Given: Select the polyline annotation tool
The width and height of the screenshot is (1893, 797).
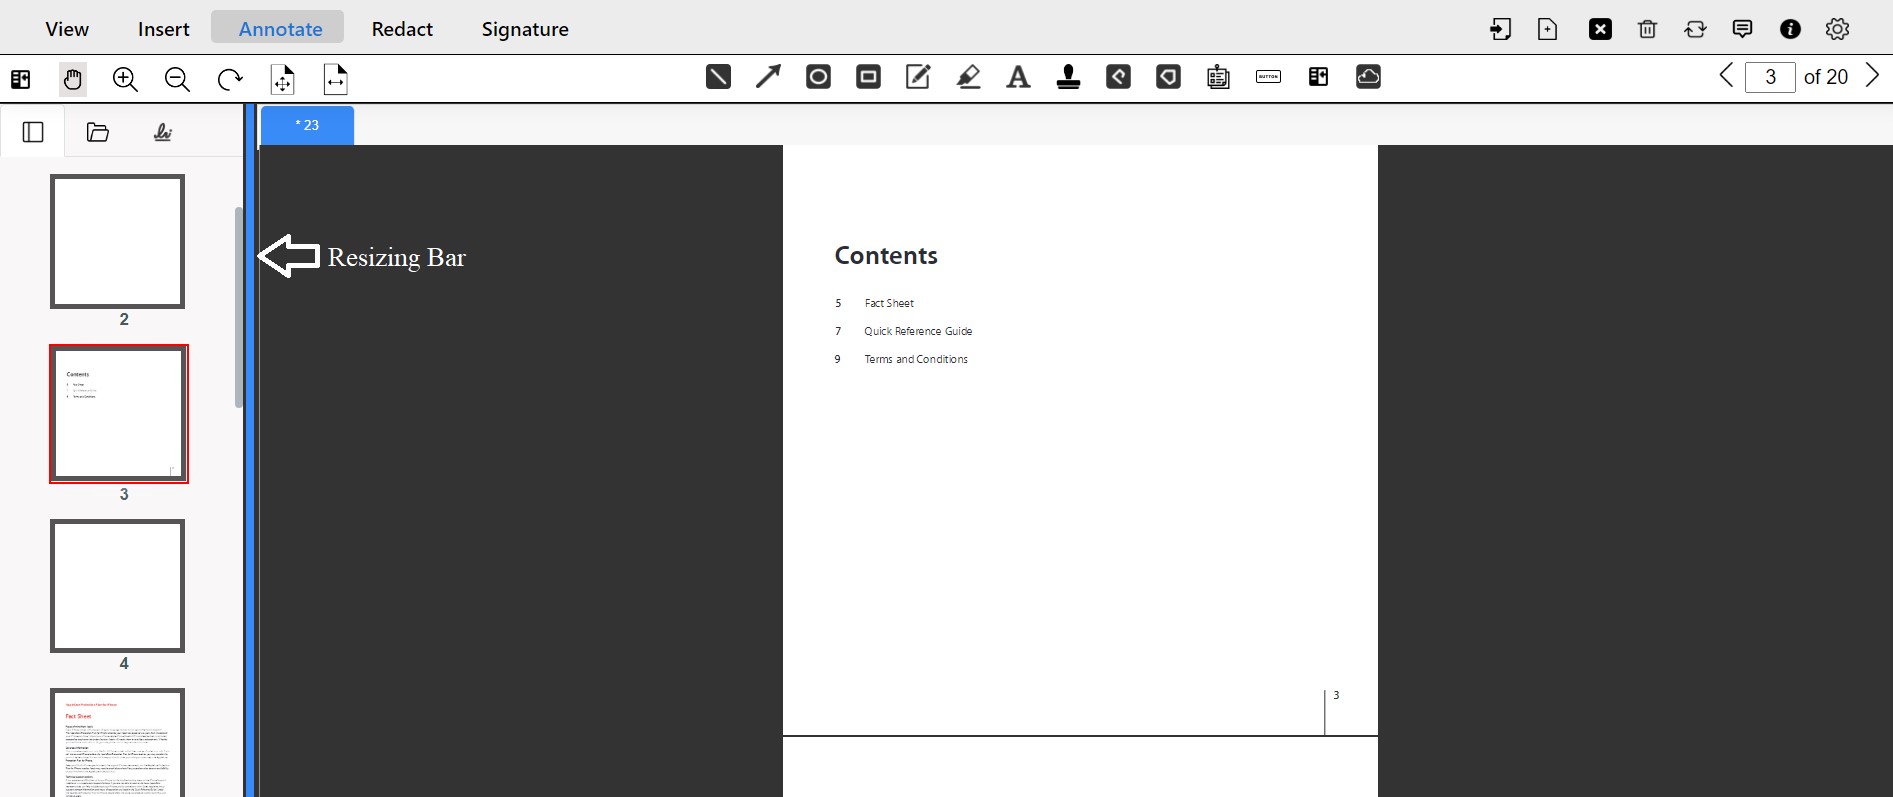Looking at the screenshot, I should (x=1118, y=77).
